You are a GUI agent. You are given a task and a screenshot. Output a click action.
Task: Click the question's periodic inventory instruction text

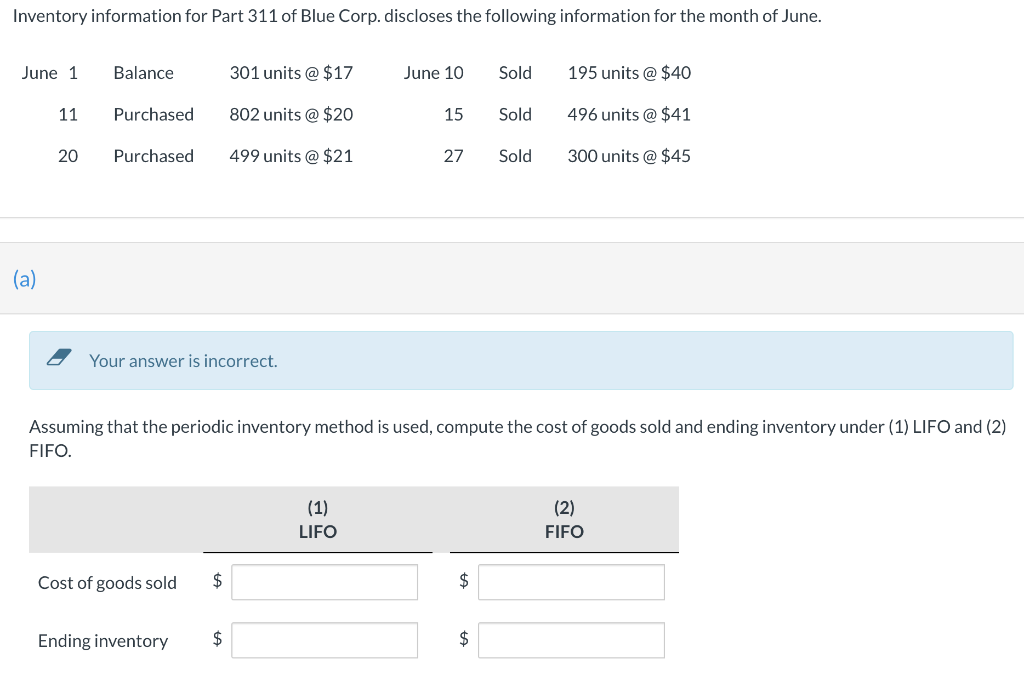517,438
